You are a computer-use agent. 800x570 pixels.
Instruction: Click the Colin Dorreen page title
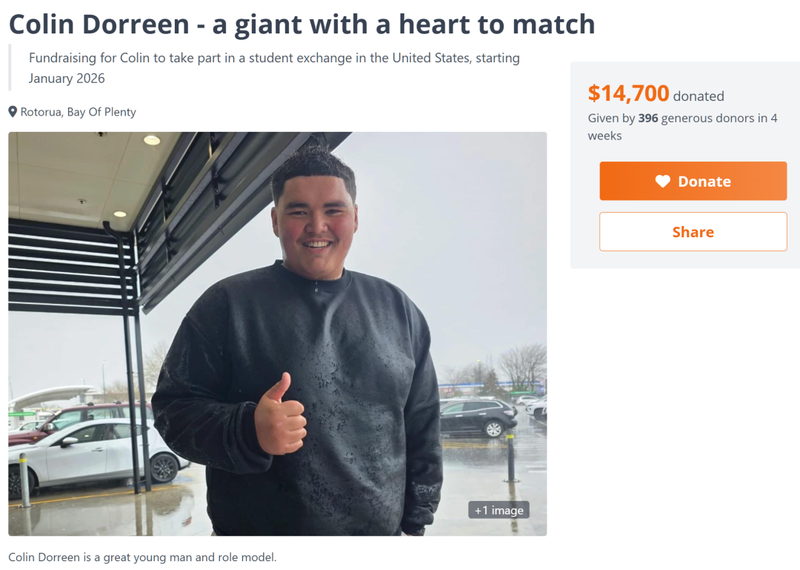point(302,24)
